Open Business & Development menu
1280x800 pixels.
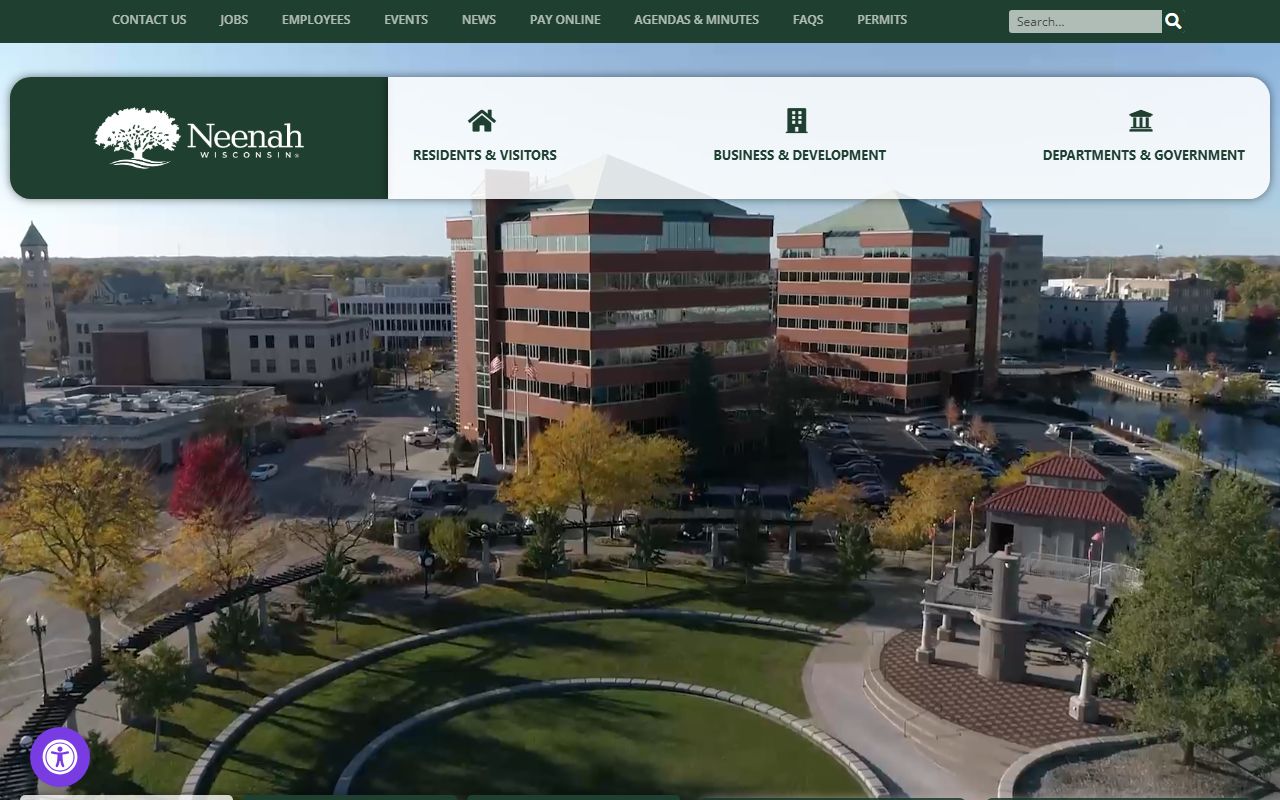click(x=799, y=155)
